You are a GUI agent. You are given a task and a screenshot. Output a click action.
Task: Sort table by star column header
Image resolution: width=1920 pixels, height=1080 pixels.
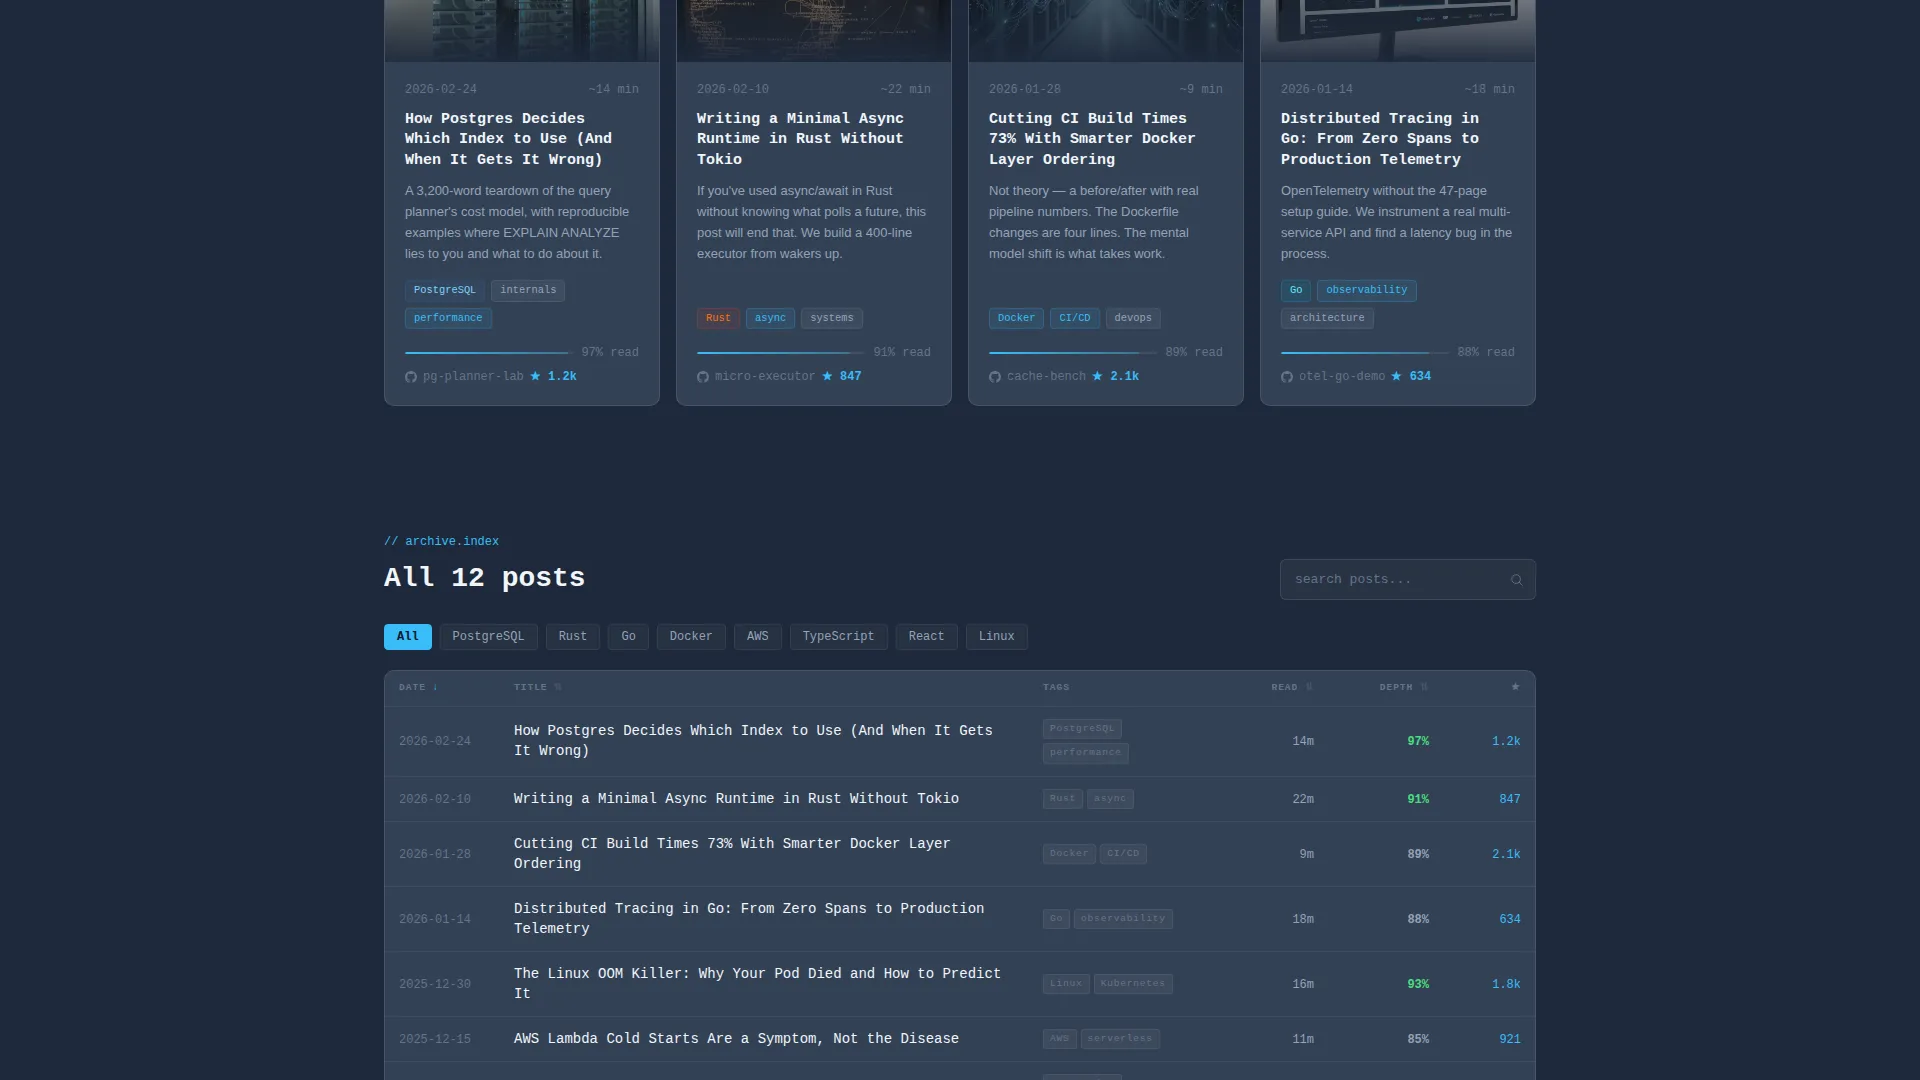tap(1515, 687)
